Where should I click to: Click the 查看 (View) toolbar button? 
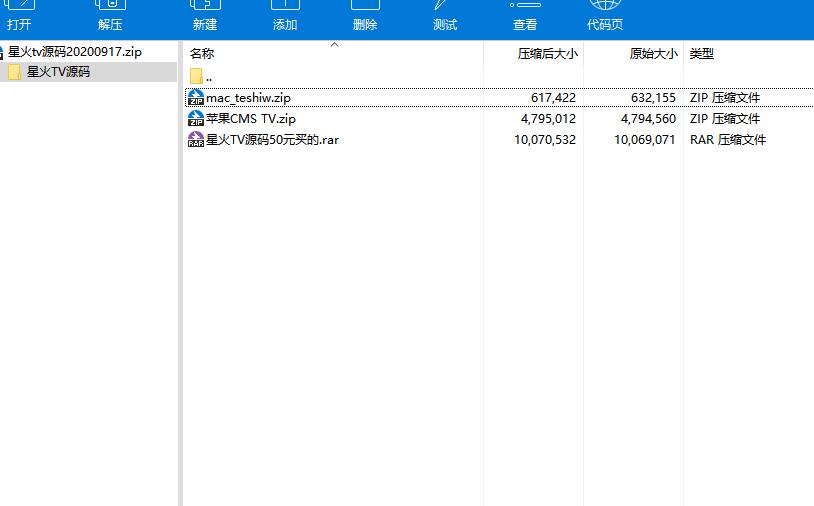[525, 16]
